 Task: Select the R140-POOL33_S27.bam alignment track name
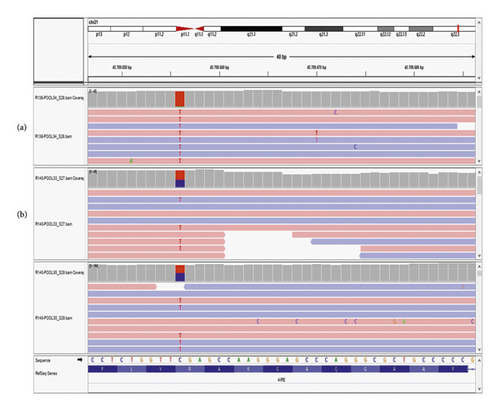[54, 224]
